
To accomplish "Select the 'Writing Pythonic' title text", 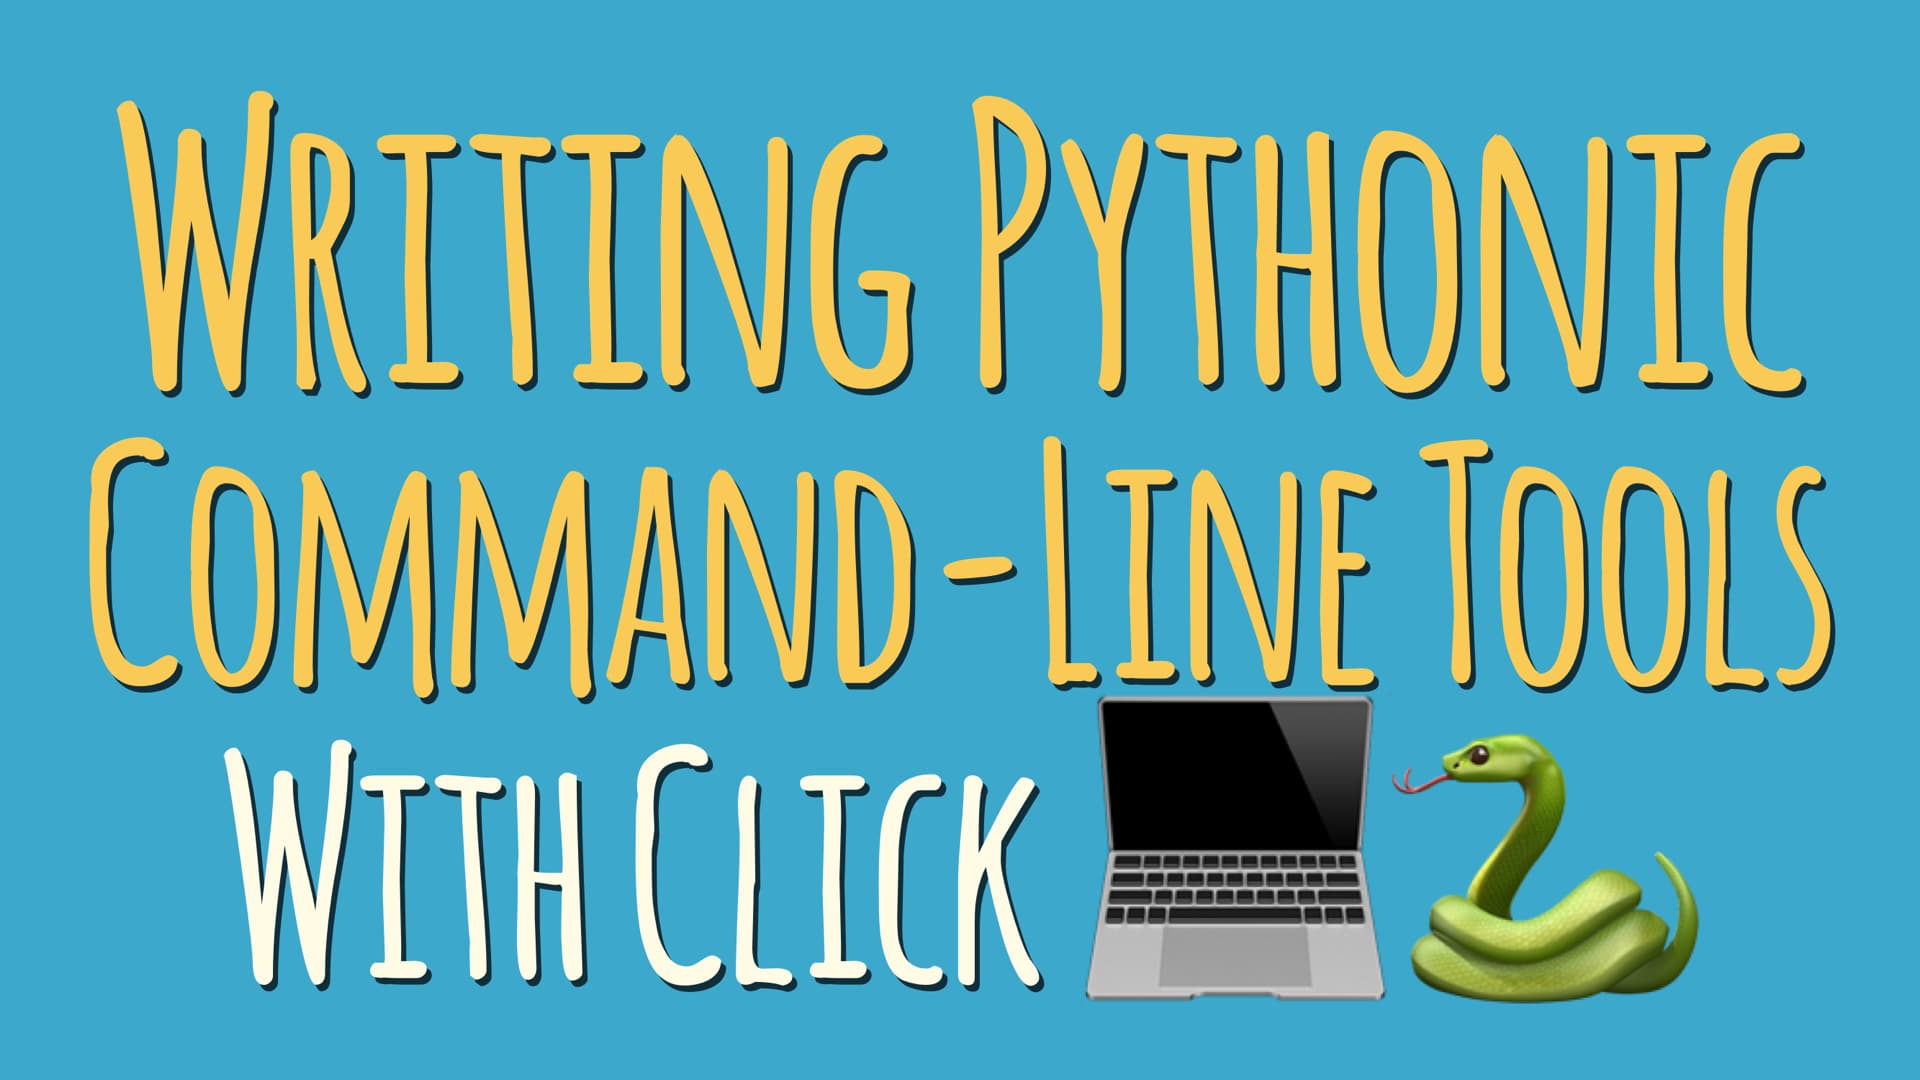I will 960,200.
